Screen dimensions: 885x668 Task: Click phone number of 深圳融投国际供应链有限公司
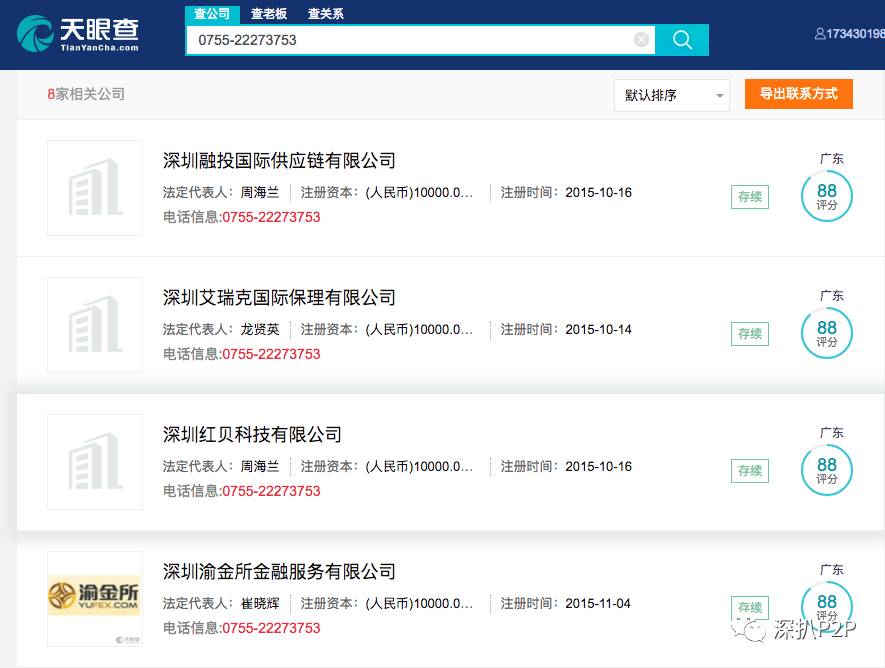(x=271, y=217)
